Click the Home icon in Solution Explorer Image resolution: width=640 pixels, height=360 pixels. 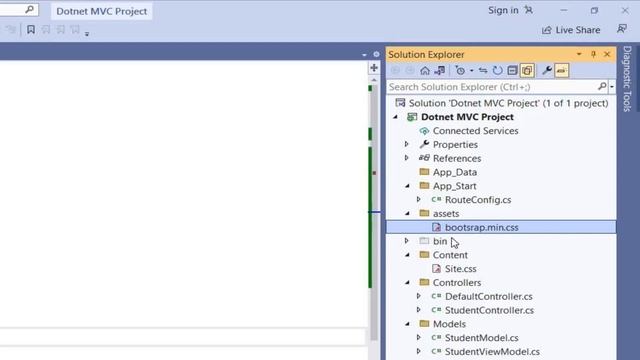[x=424, y=71]
